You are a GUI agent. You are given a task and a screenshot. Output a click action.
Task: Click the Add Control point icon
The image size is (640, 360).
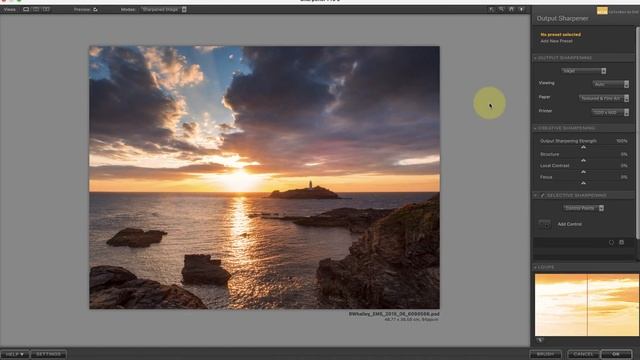coord(544,224)
